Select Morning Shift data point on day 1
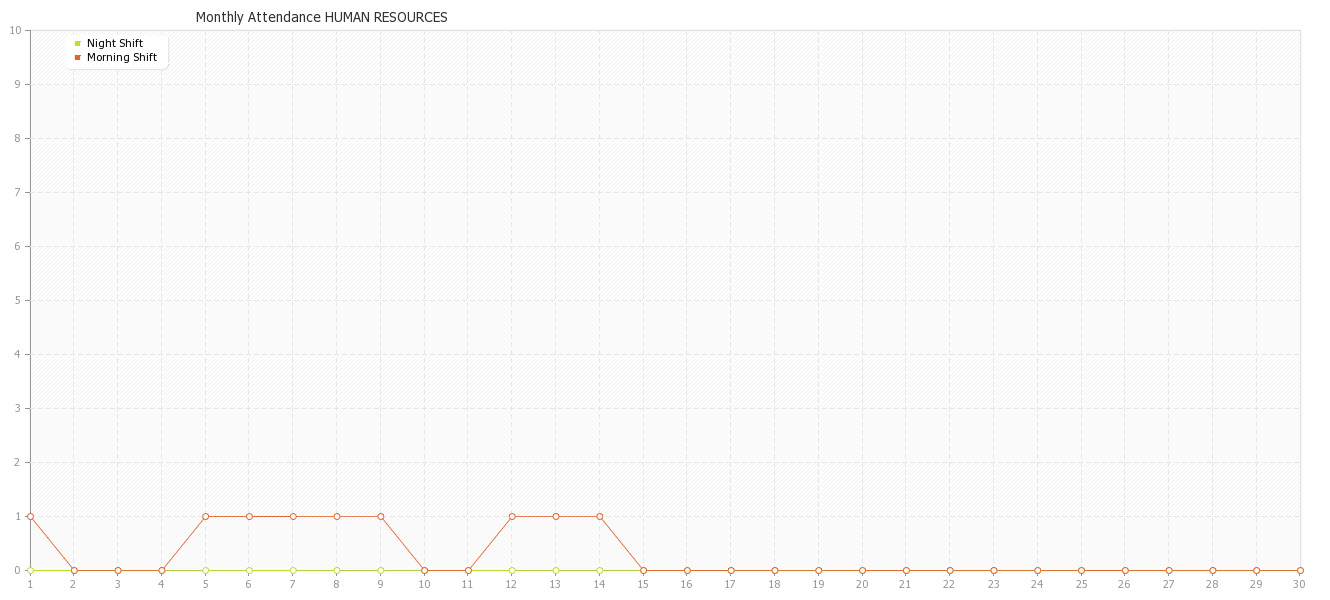Viewport: 1330px width, 600px height. (x=30, y=516)
